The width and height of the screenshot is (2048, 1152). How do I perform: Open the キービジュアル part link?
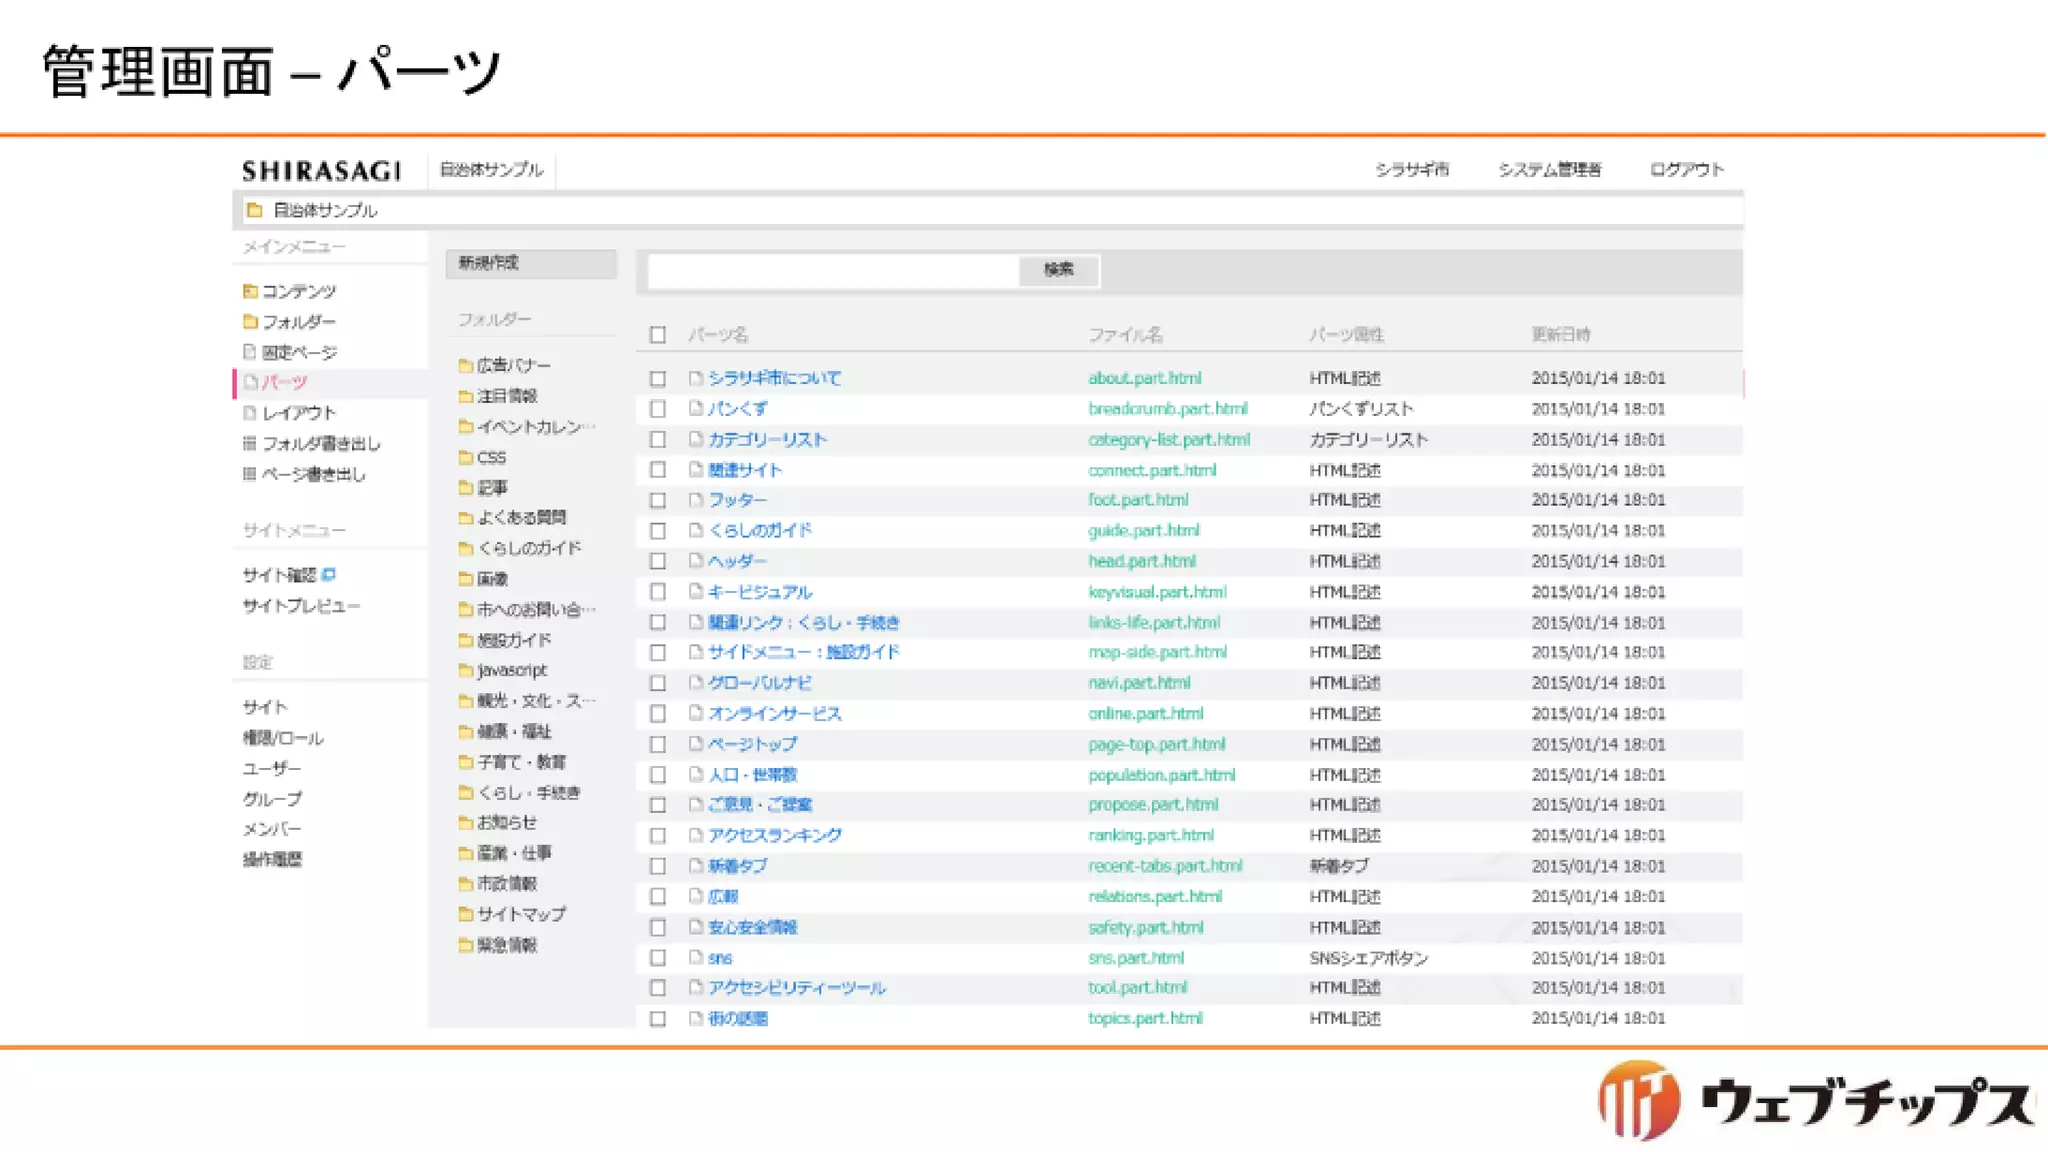tap(759, 592)
